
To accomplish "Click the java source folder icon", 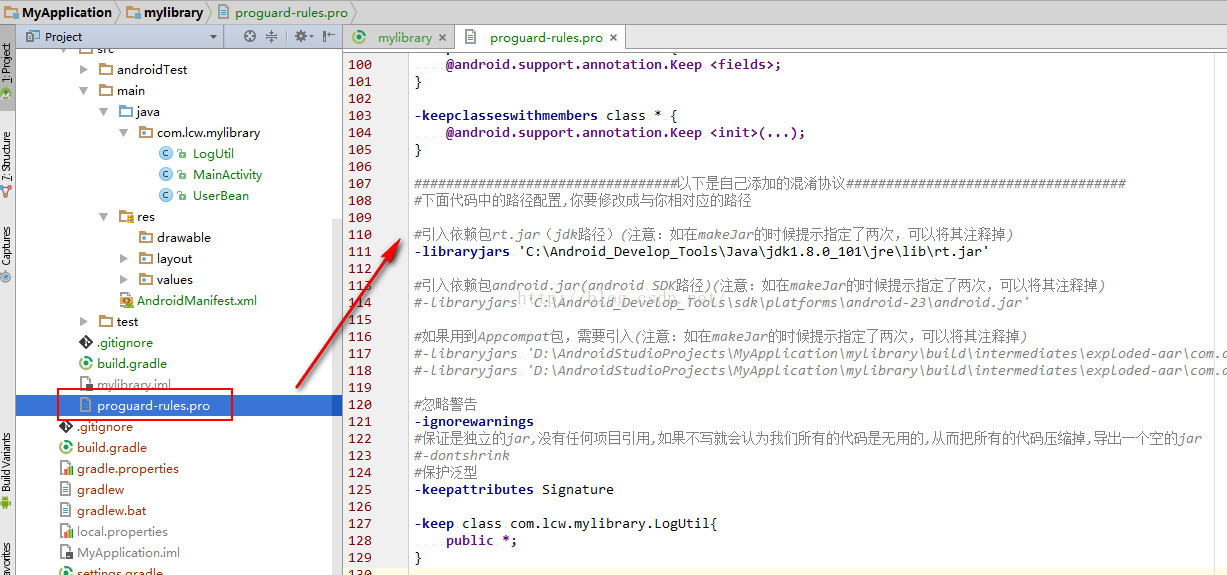I will 126,111.
